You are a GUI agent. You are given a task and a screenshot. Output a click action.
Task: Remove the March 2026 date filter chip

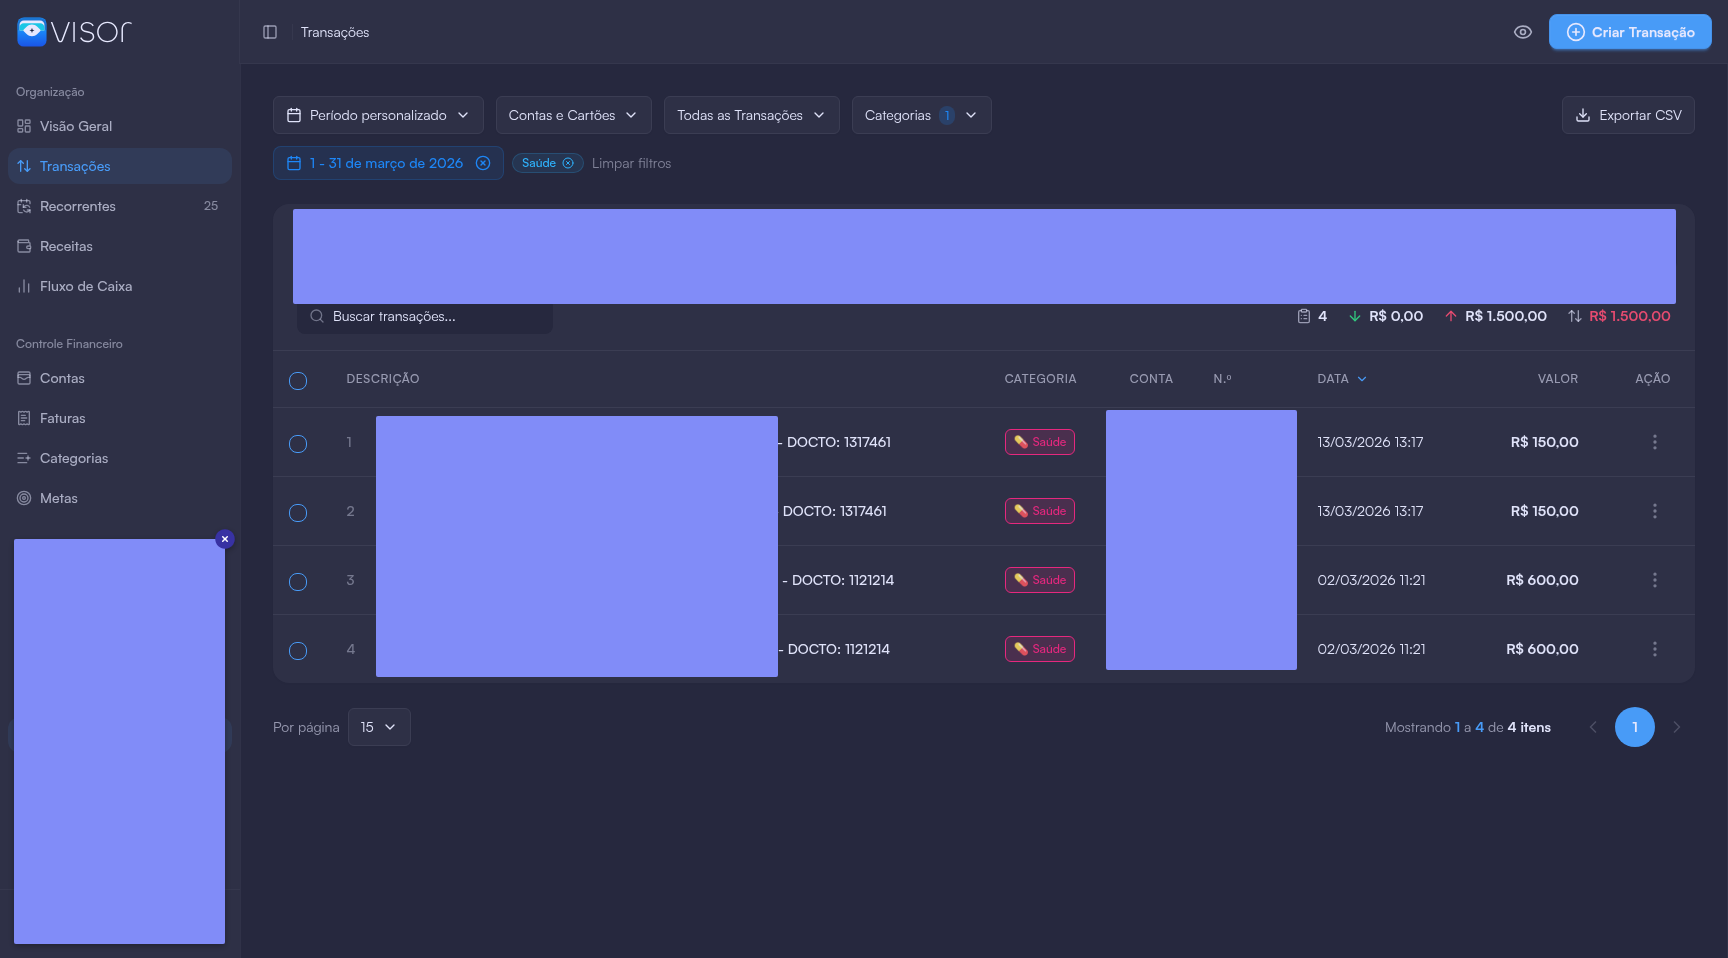pyautogui.click(x=483, y=163)
